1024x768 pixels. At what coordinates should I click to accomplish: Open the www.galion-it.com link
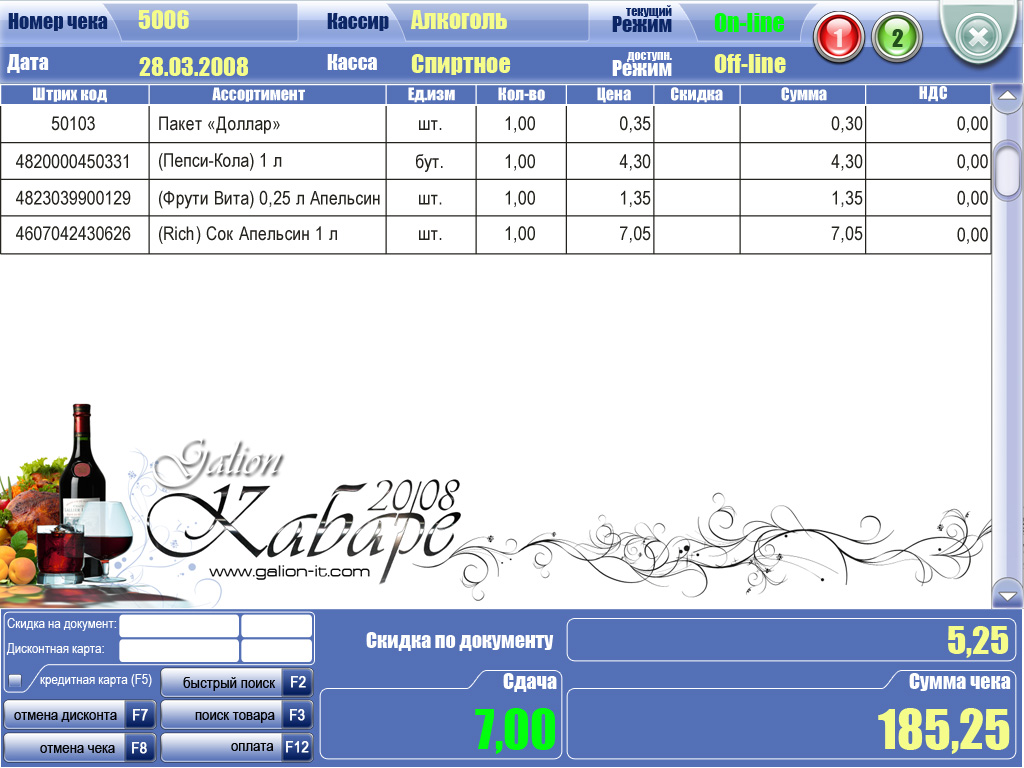(x=290, y=572)
